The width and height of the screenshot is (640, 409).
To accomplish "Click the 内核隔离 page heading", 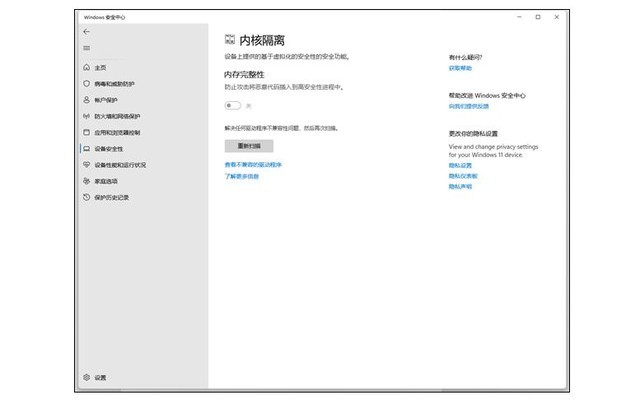I will point(262,40).
